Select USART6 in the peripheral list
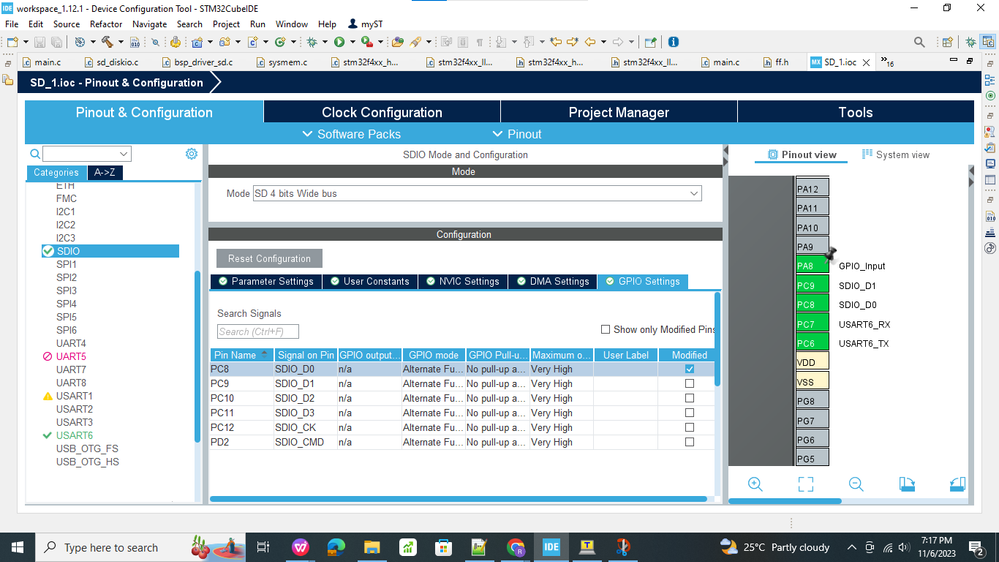 [75, 435]
